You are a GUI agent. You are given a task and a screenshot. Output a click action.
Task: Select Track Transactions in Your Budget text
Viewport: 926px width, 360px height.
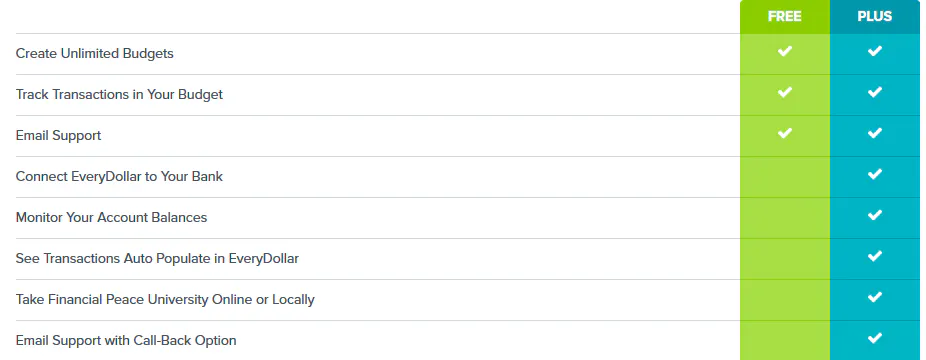119,94
